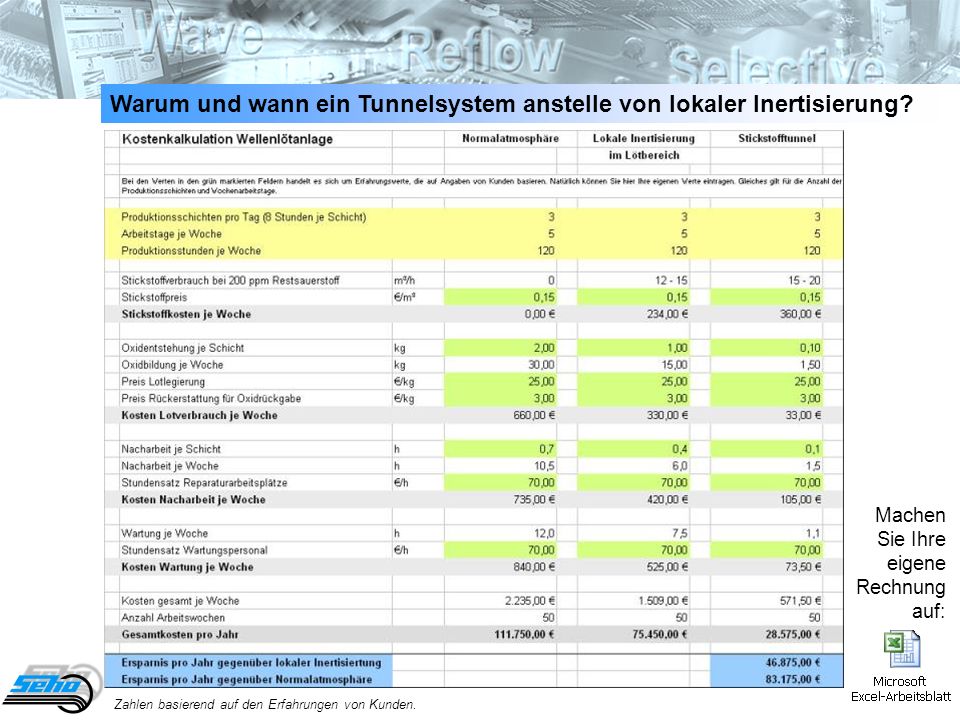Select the '33,00 €' solder cost cell
Screen dimensions: 960x720
pos(803,415)
